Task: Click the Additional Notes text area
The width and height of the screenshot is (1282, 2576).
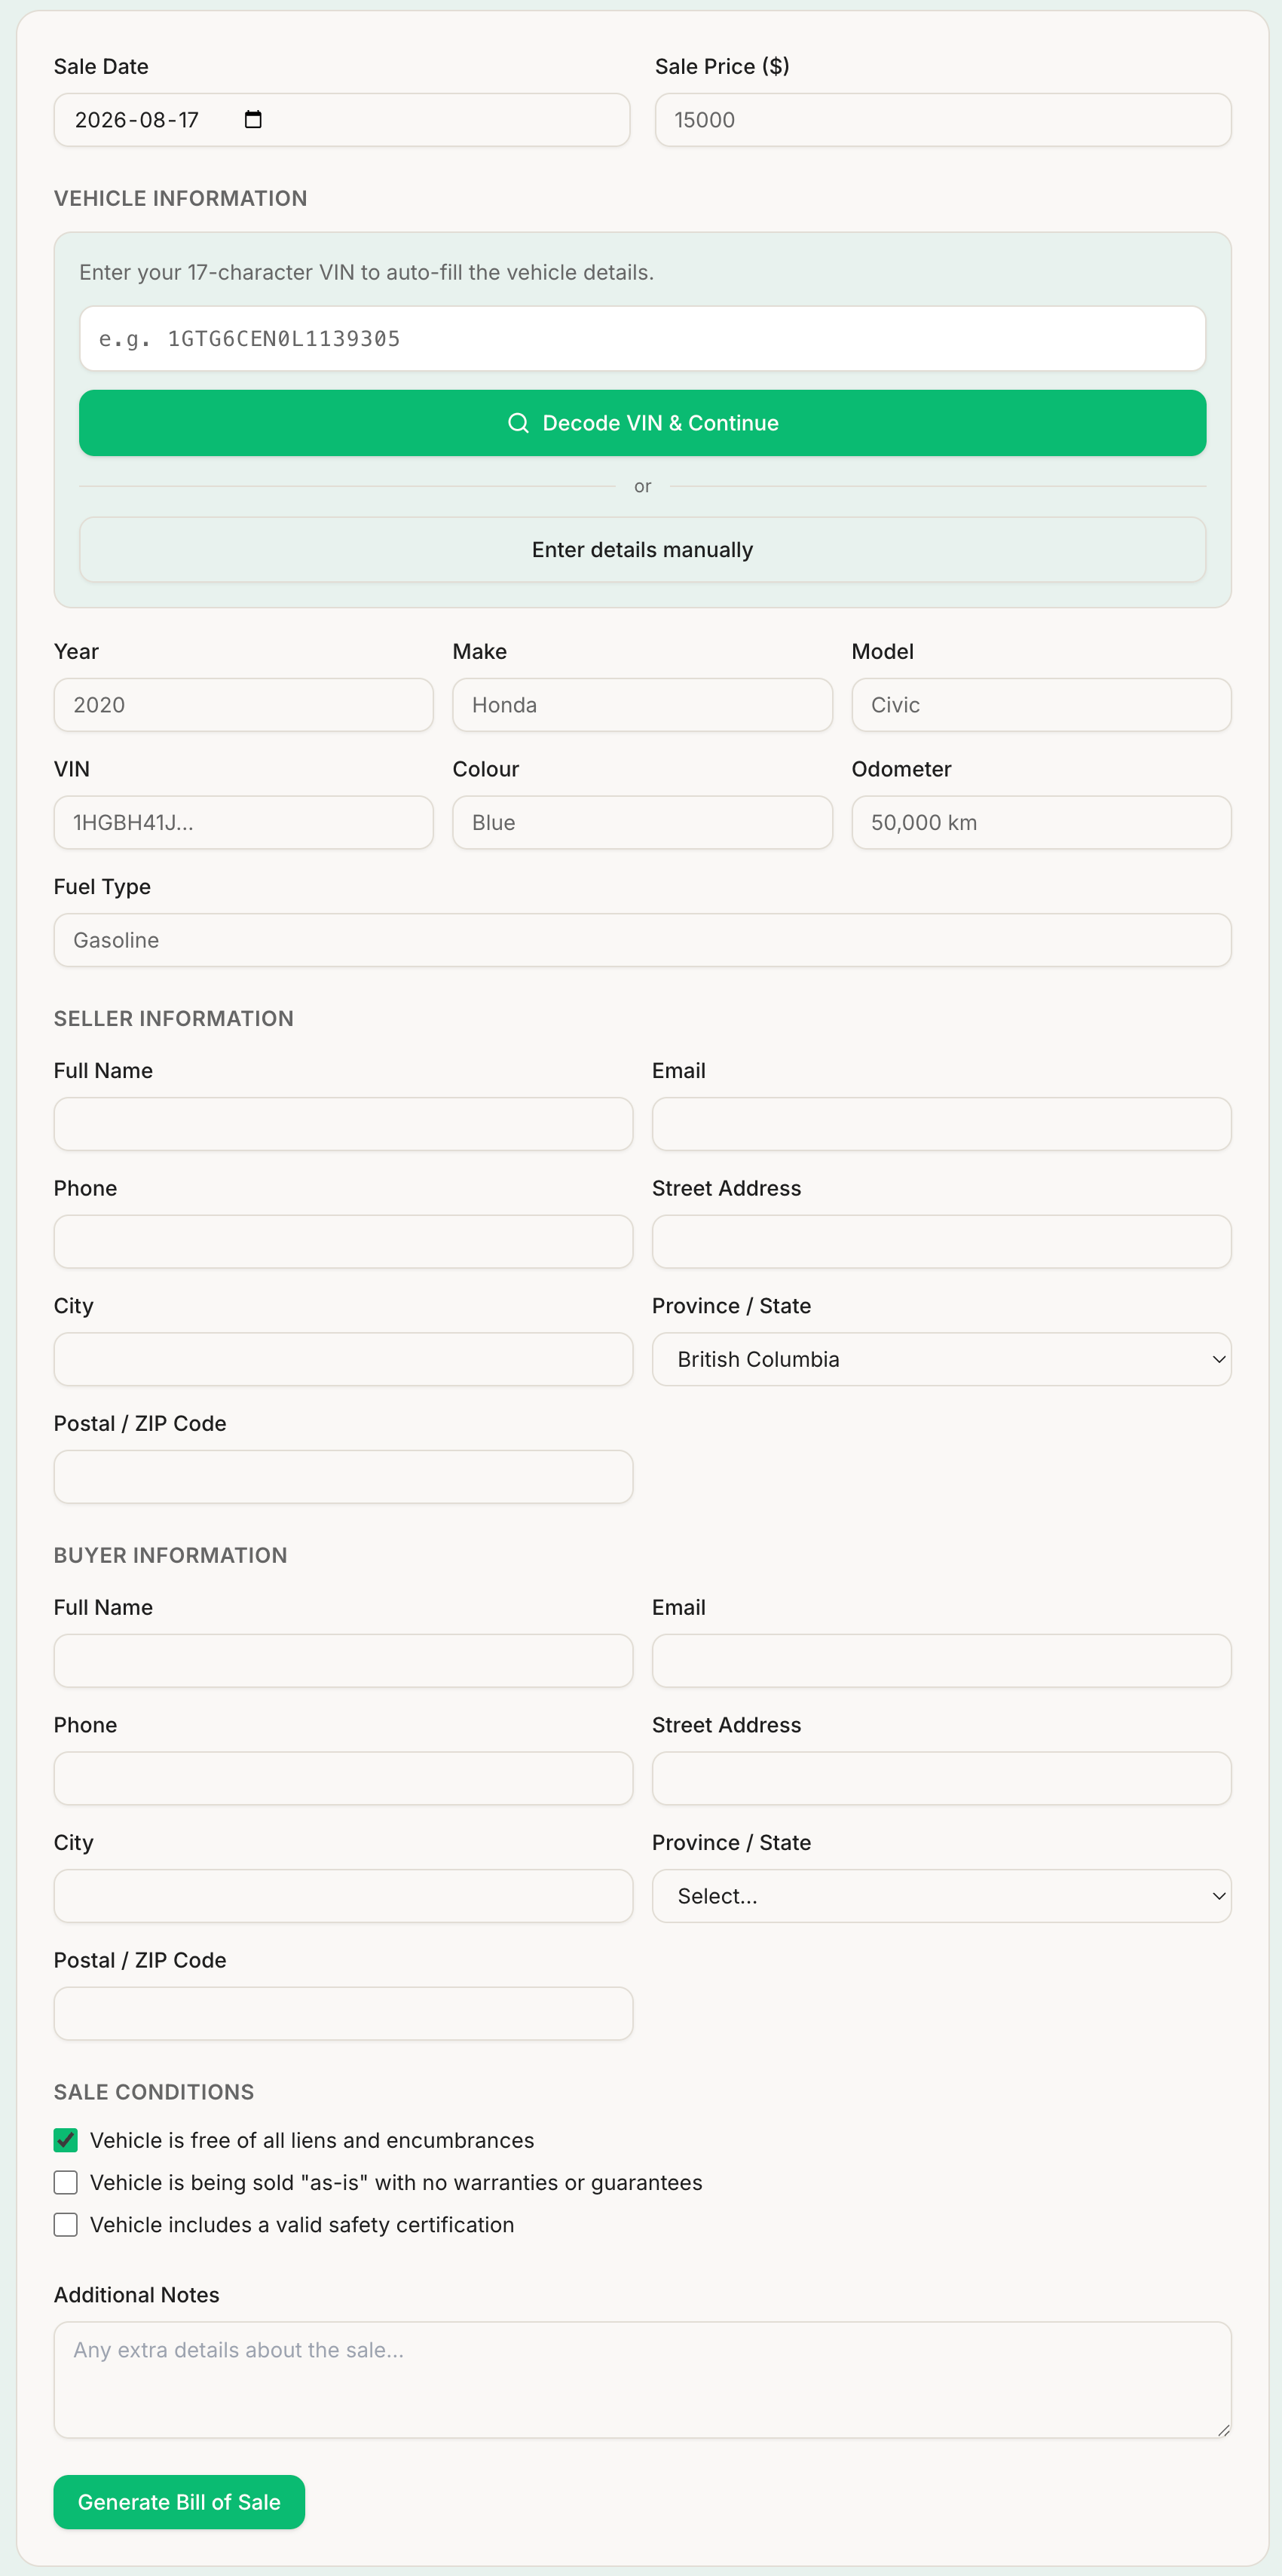Action: pyautogui.click(x=642, y=2380)
